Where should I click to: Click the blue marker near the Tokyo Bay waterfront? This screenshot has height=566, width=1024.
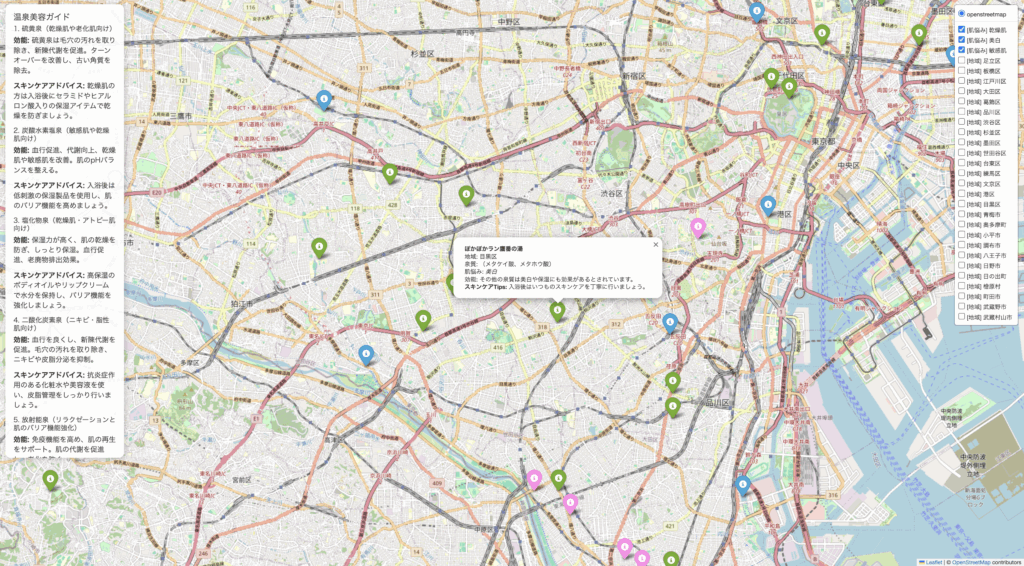(743, 485)
